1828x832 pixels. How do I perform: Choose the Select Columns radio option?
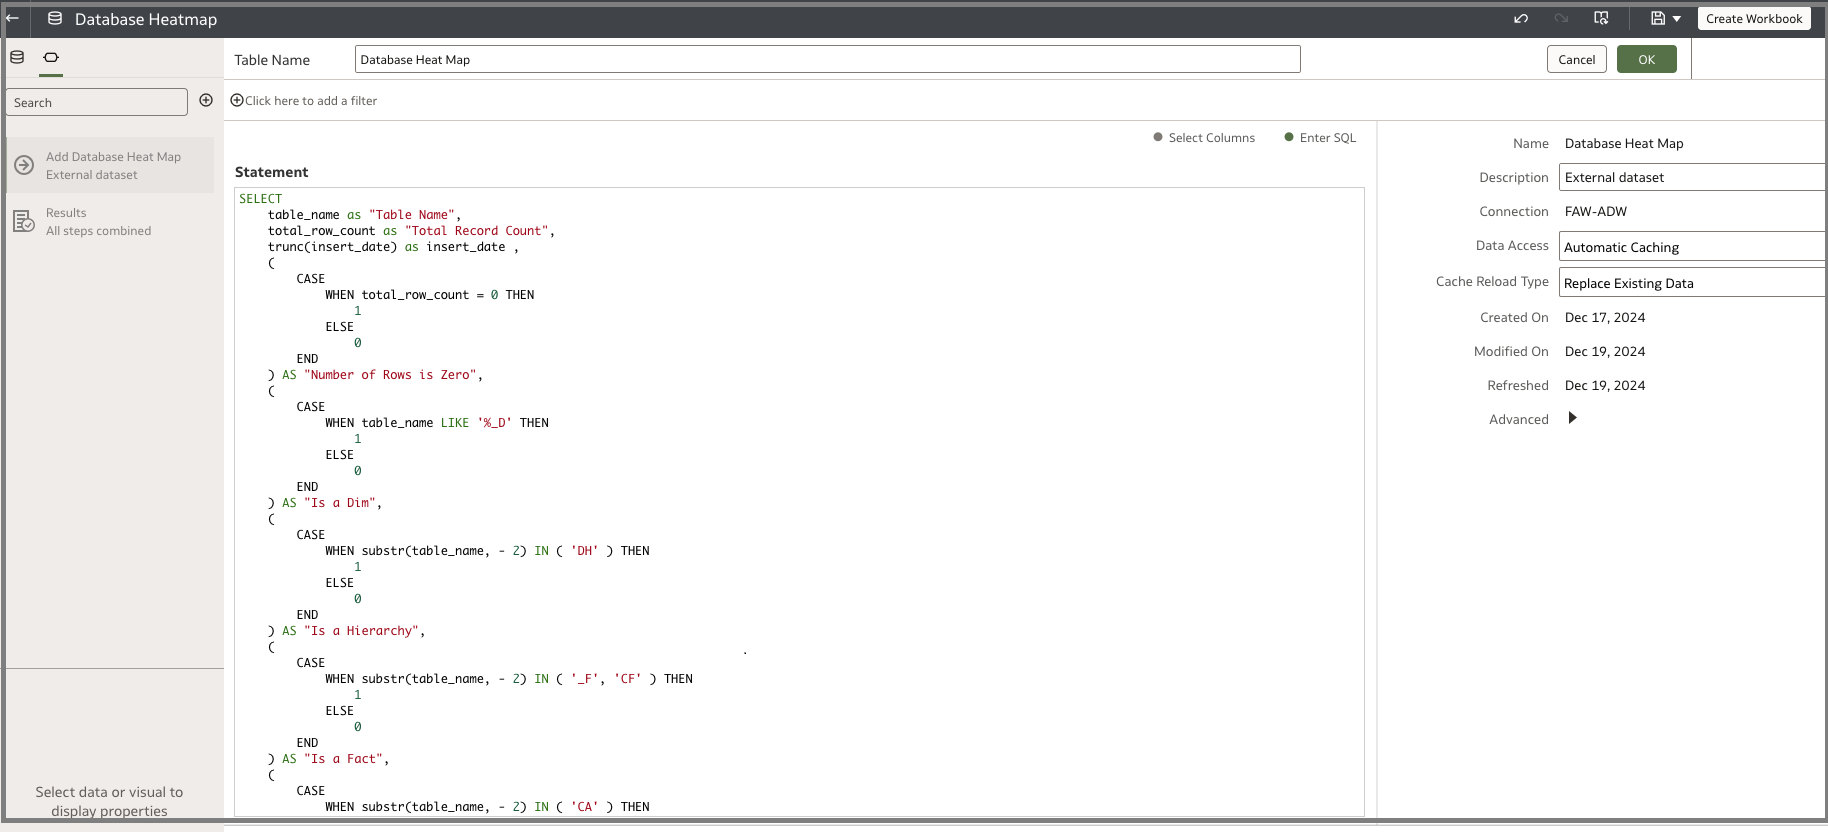pos(1204,137)
